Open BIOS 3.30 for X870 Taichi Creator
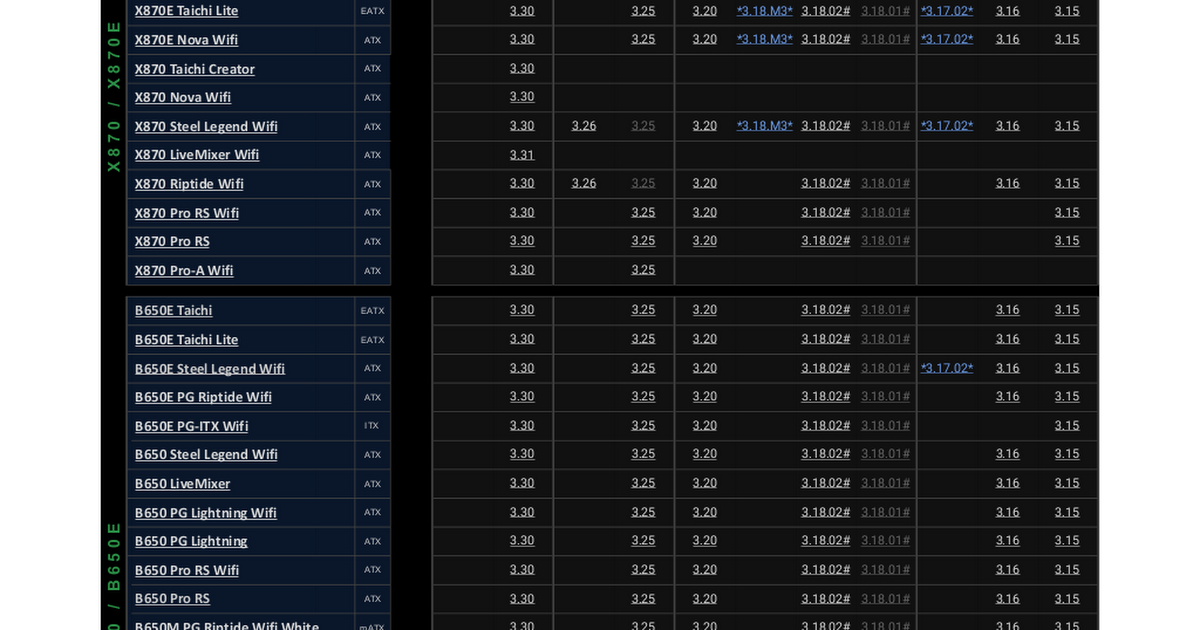Viewport: 1200px width, 630px height. tap(522, 68)
